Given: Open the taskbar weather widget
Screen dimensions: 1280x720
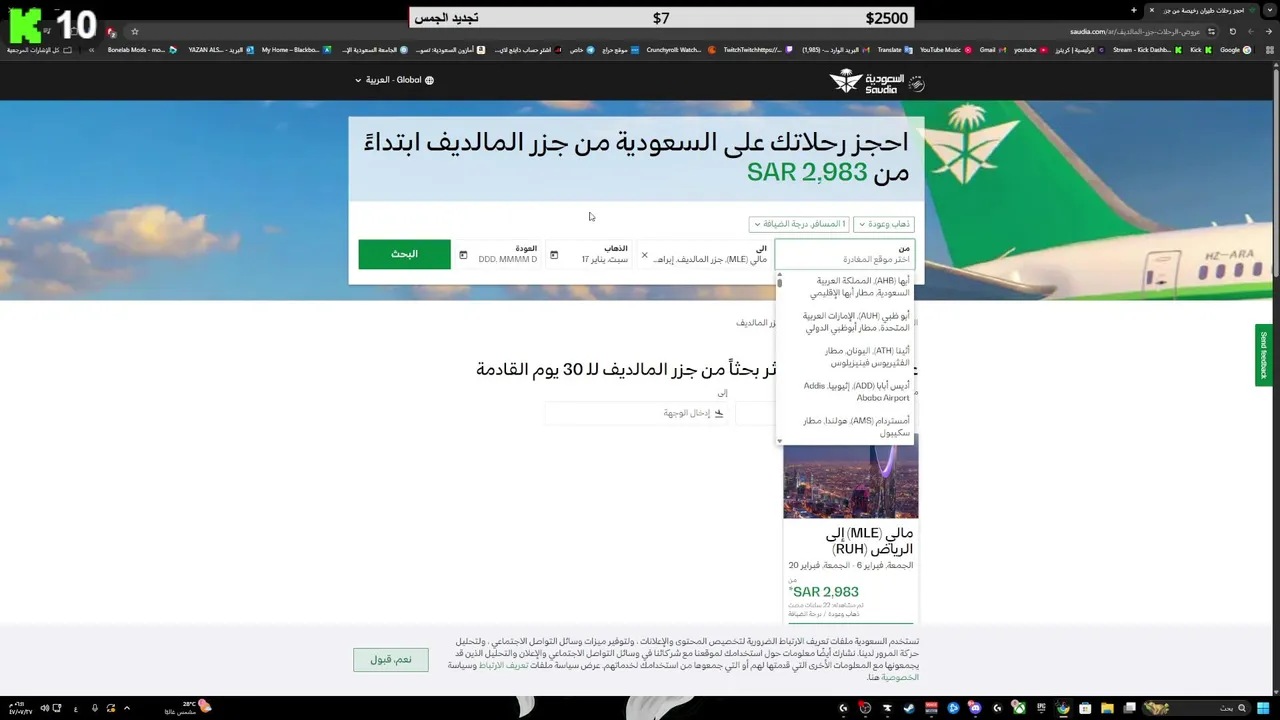Looking at the screenshot, I should click(x=190, y=708).
